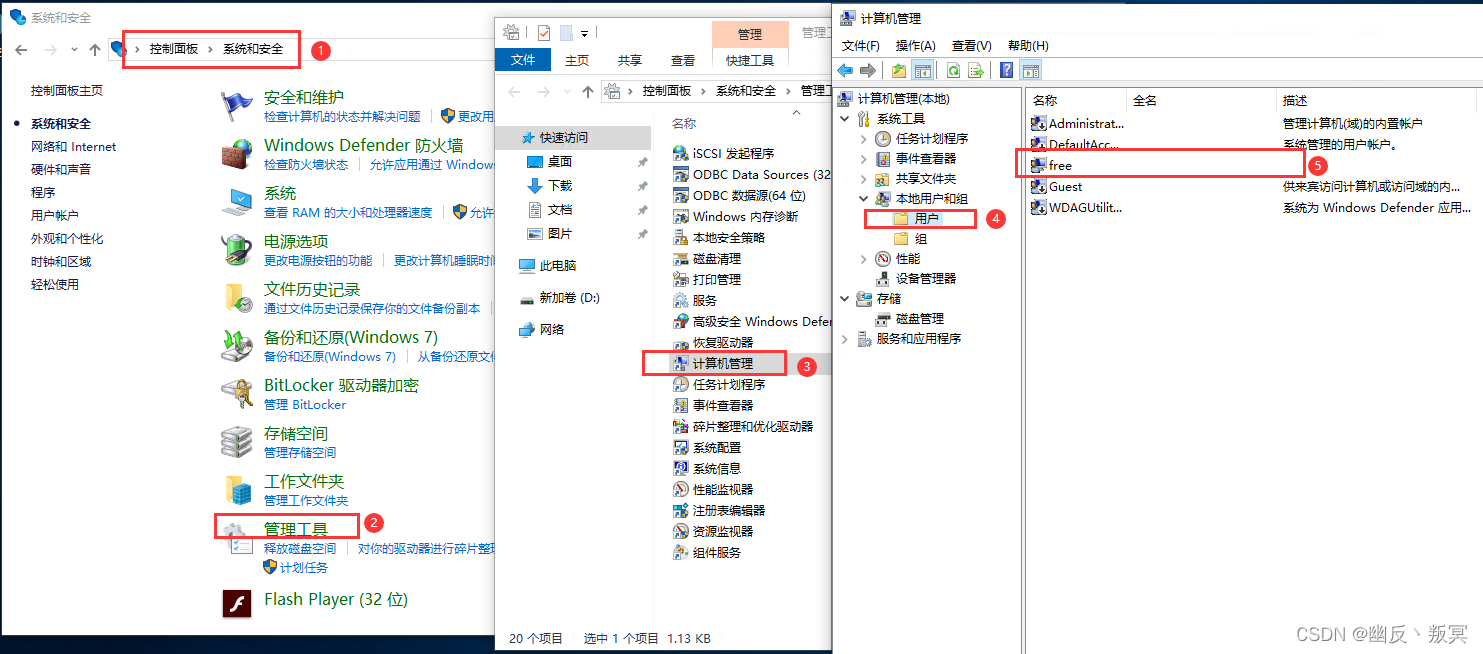
Task: Click the up arrow in the Explorer navigation bar
Action: pyautogui.click(x=588, y=91)
